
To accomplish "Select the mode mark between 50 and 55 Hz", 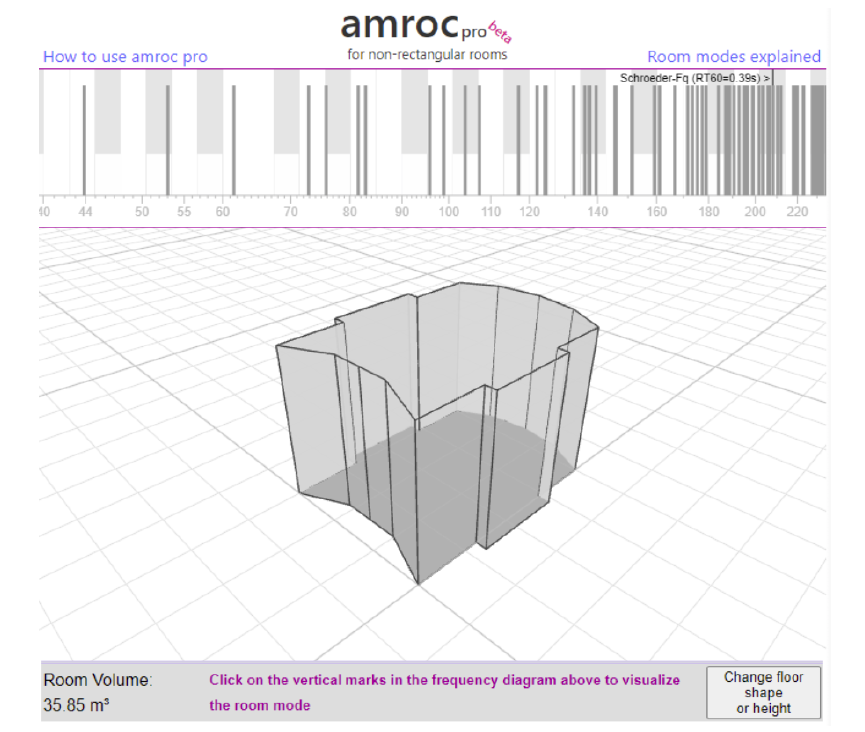I will 168,140.
